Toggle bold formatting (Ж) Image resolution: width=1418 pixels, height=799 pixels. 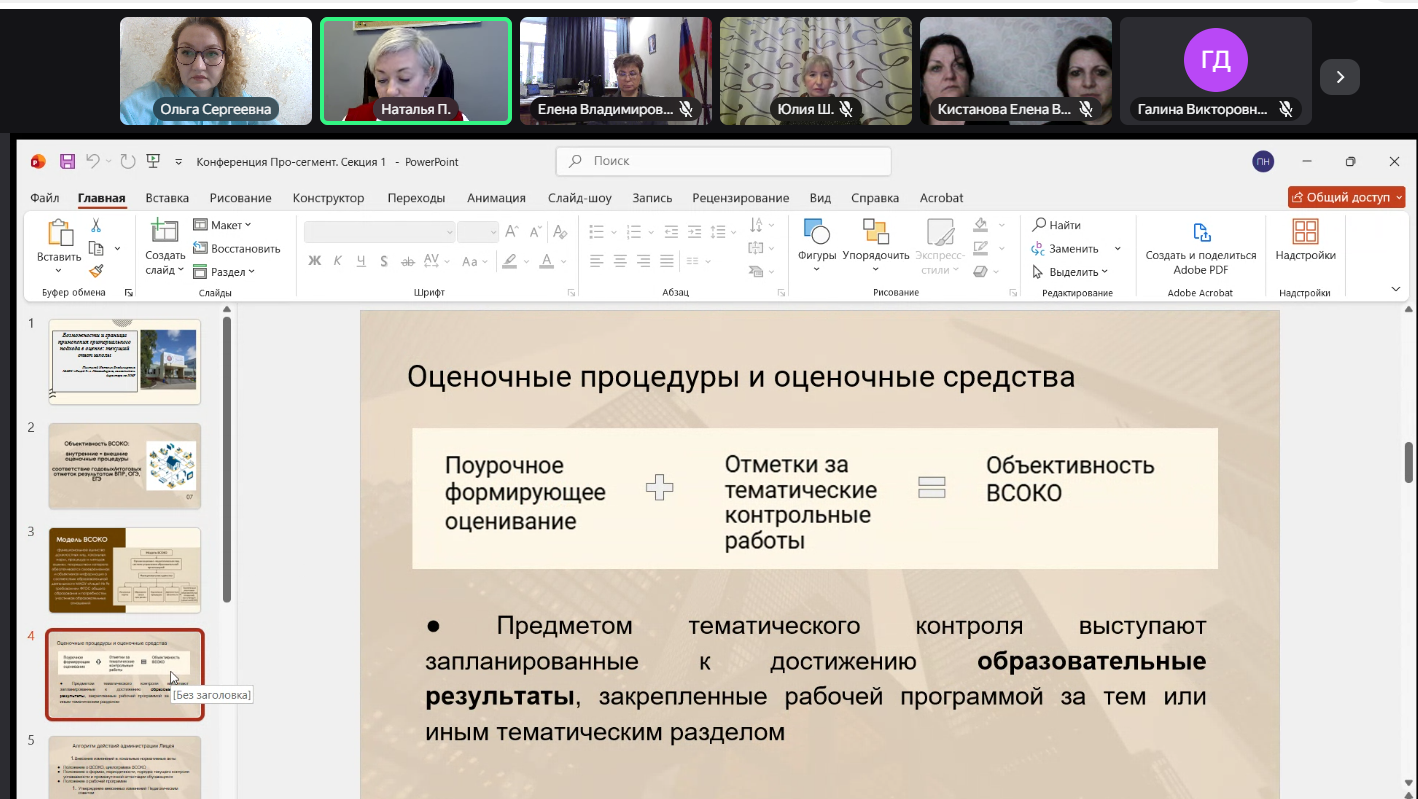pyautogui.click(x=314, y=261)
